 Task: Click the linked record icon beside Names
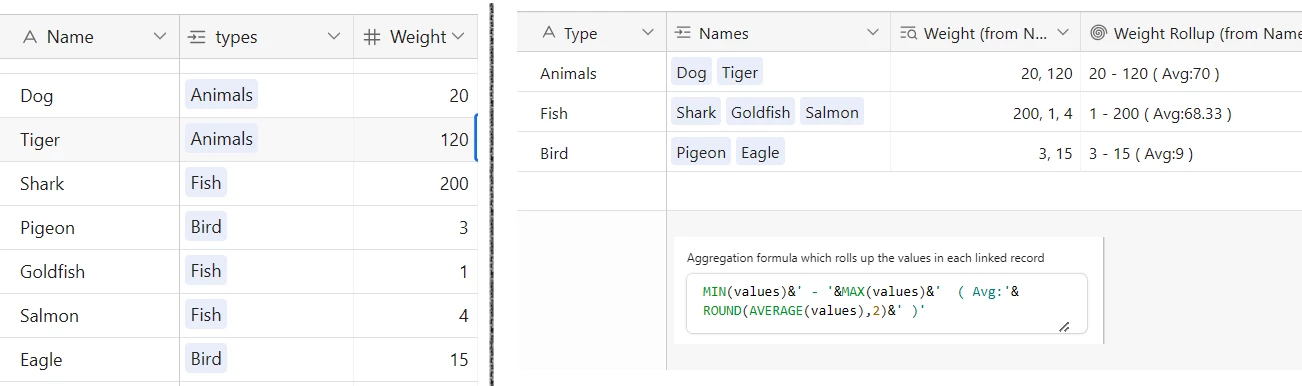683,33
